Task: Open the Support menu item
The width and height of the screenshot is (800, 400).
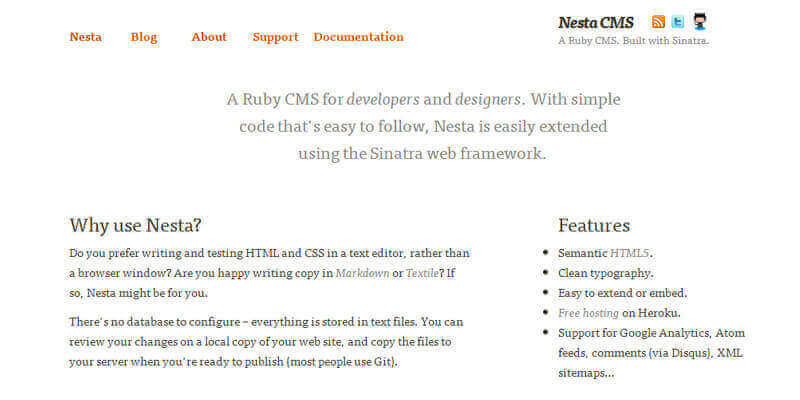Action: click(276, 37)
